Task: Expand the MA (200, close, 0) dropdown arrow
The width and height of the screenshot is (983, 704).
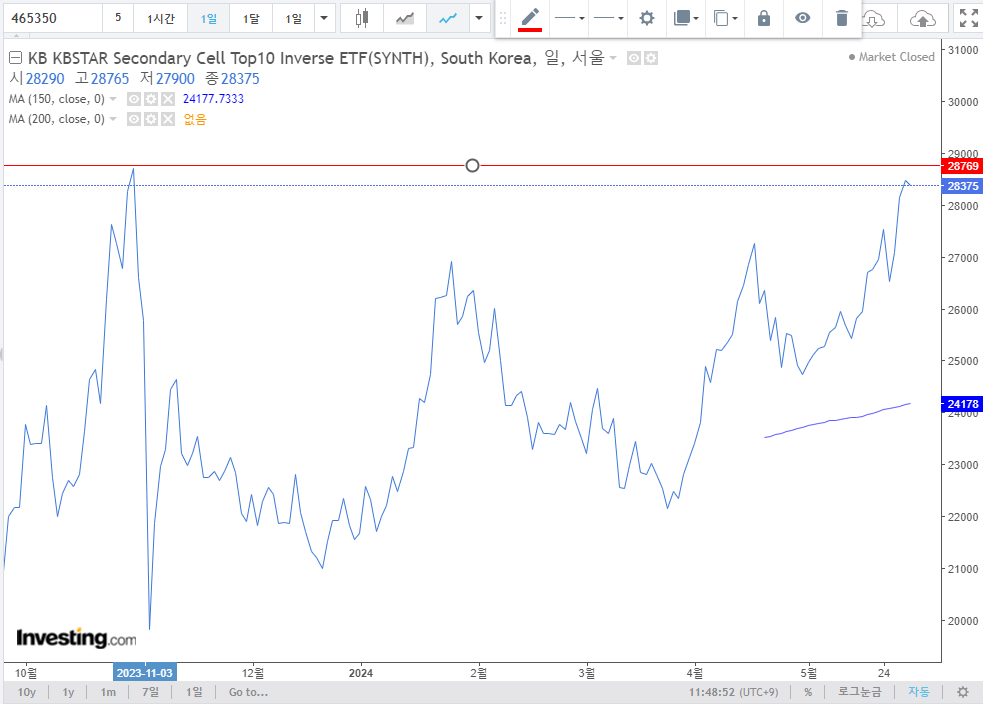Action: click(113, 119)
